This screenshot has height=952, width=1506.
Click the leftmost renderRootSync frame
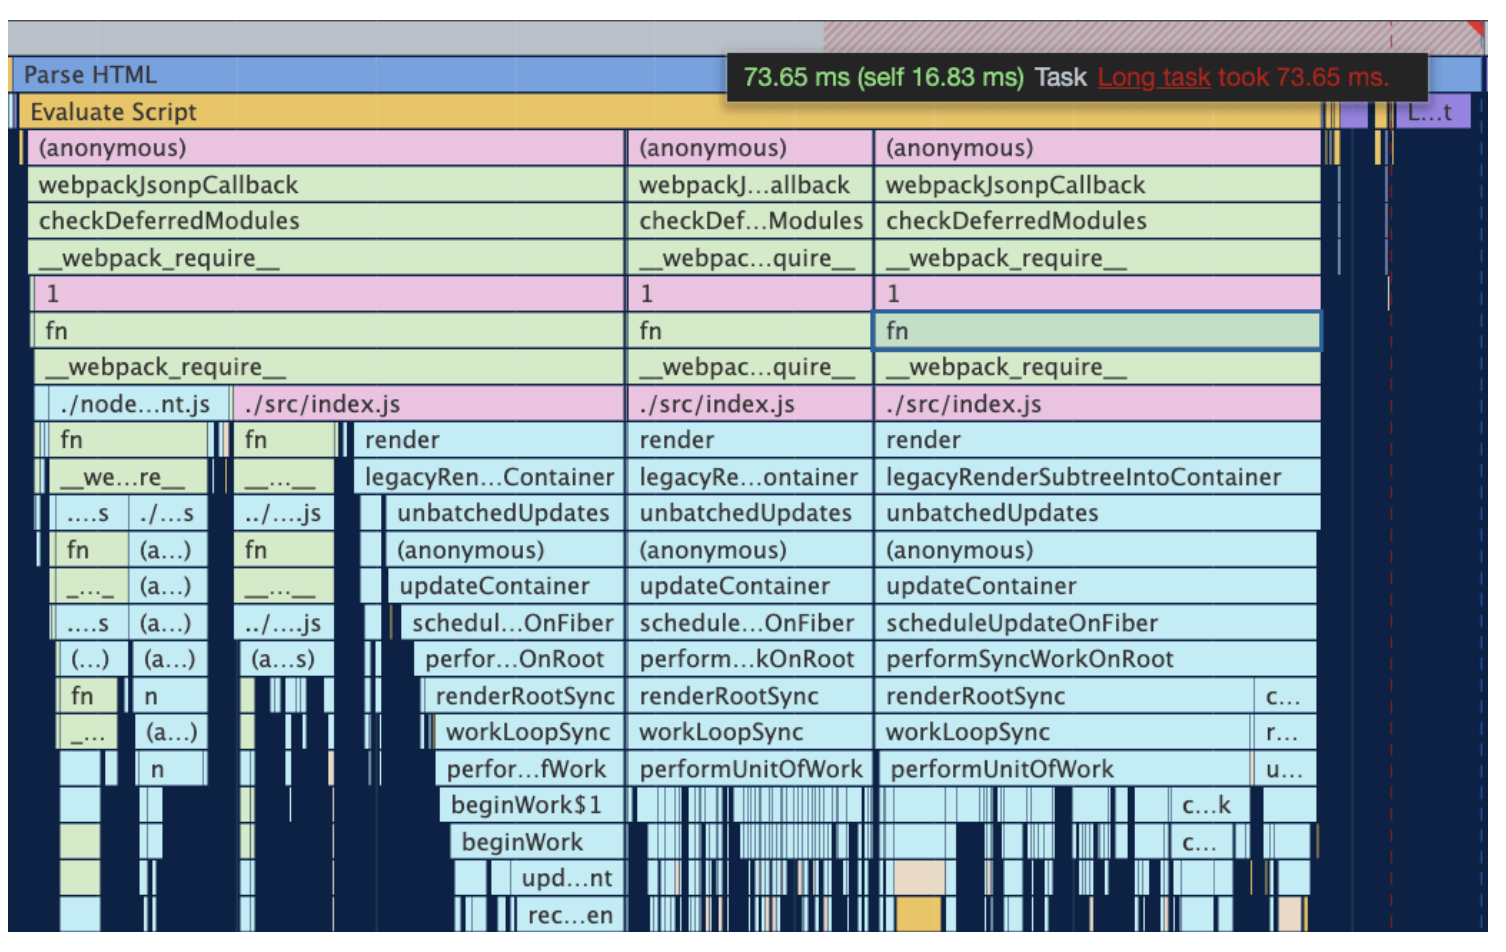523,696
